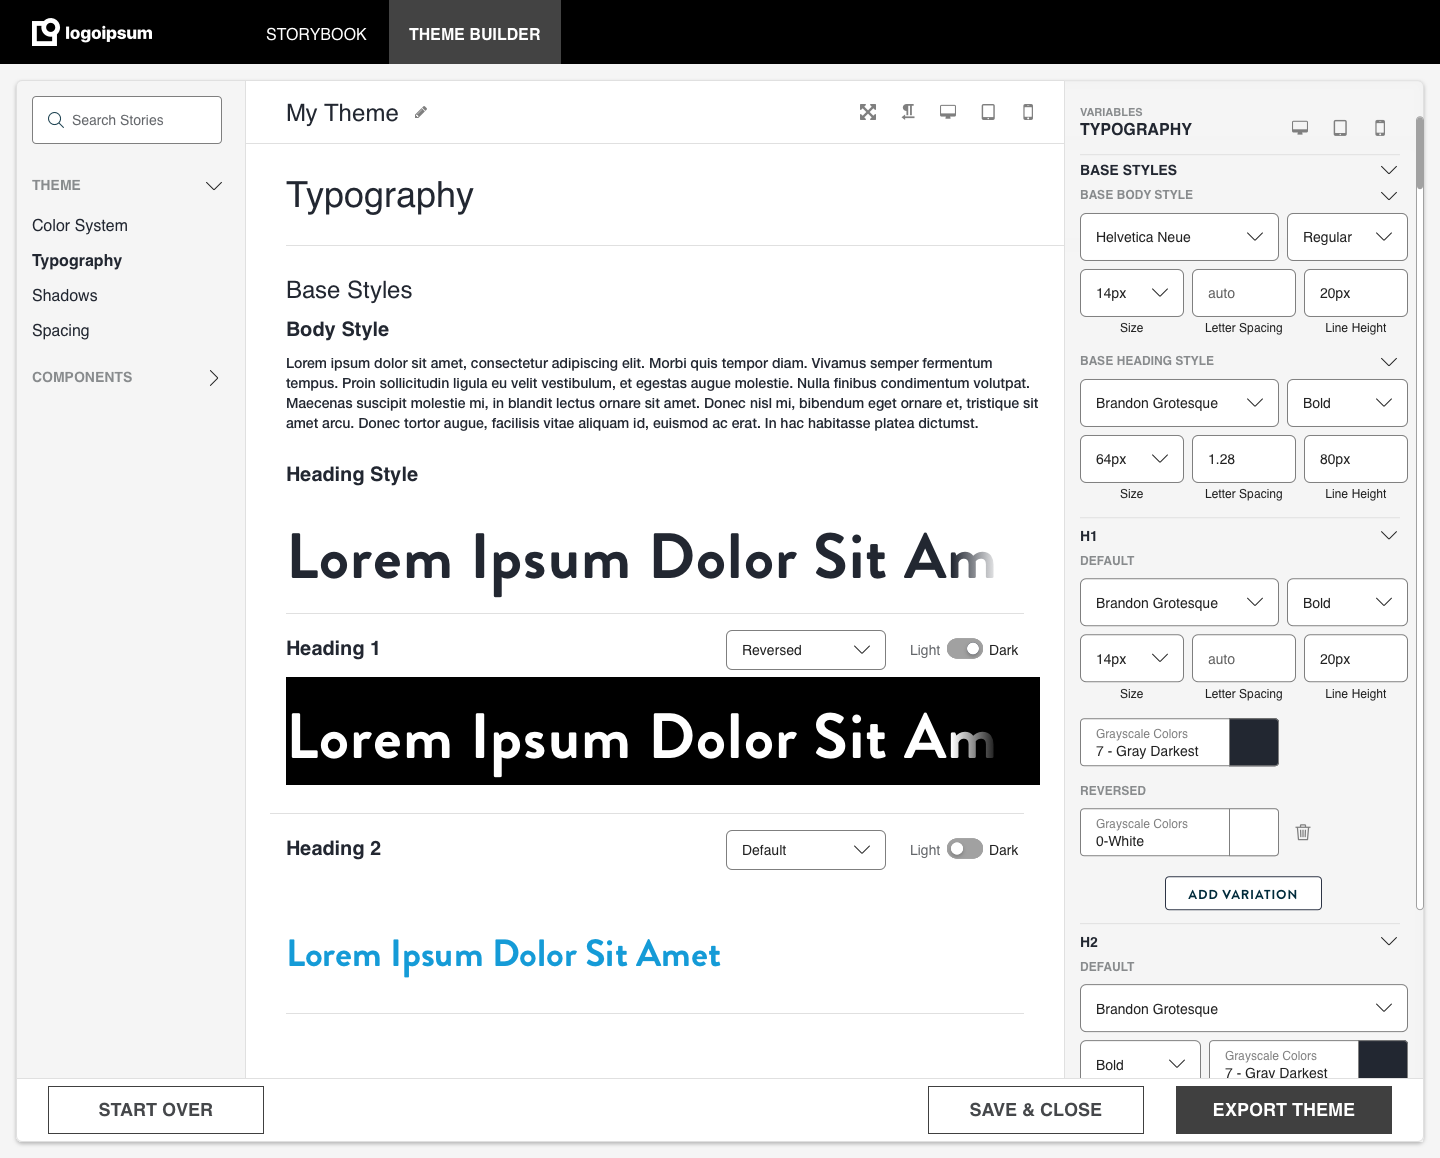The image size is (1440, 1158).
Task: Expand the Components section in sidebar
Action: point(213,378)
